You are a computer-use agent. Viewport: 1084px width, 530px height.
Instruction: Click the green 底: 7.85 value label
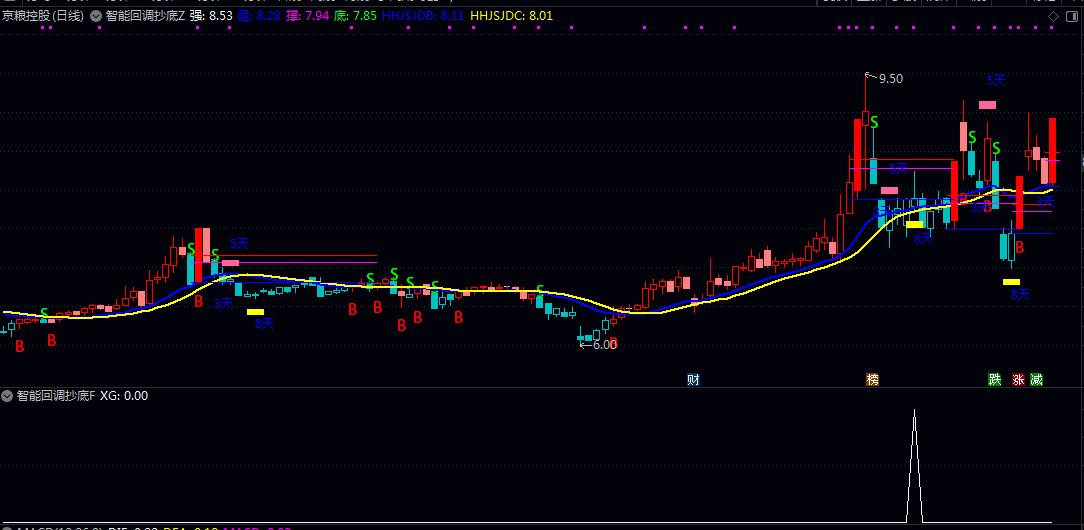pyautogui.click(x=356, y=17)
